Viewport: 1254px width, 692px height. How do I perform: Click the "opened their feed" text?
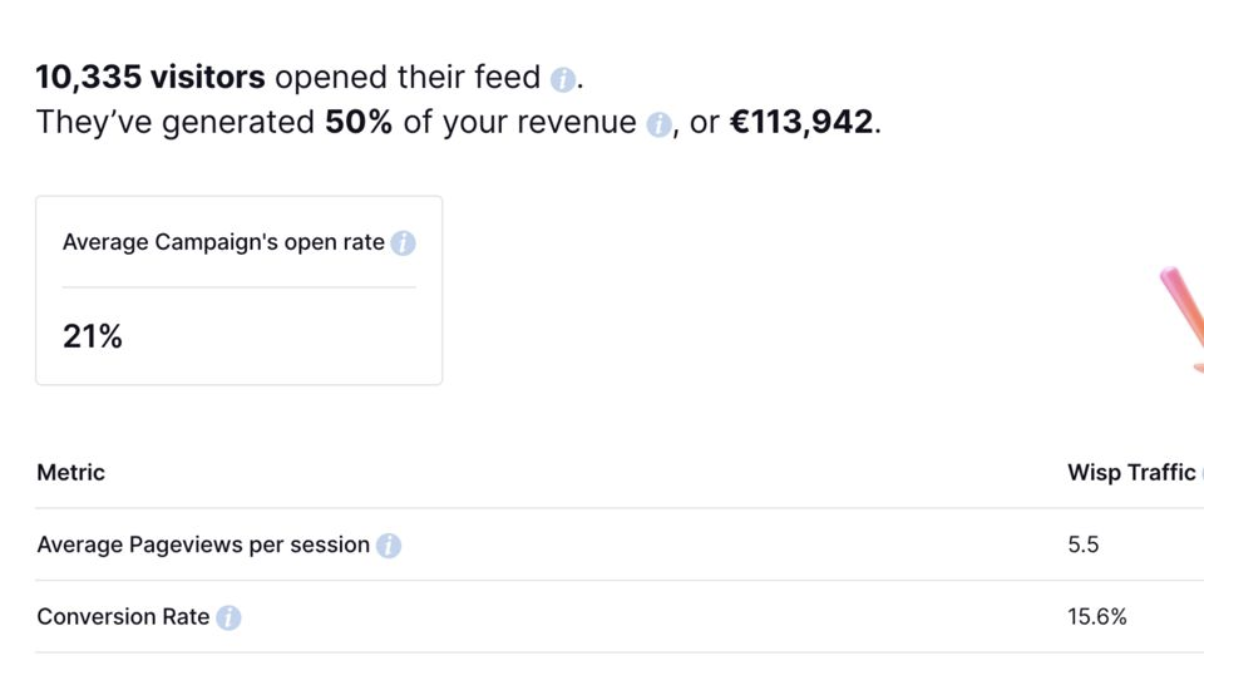pyautogui.click(x=408, y=77)
